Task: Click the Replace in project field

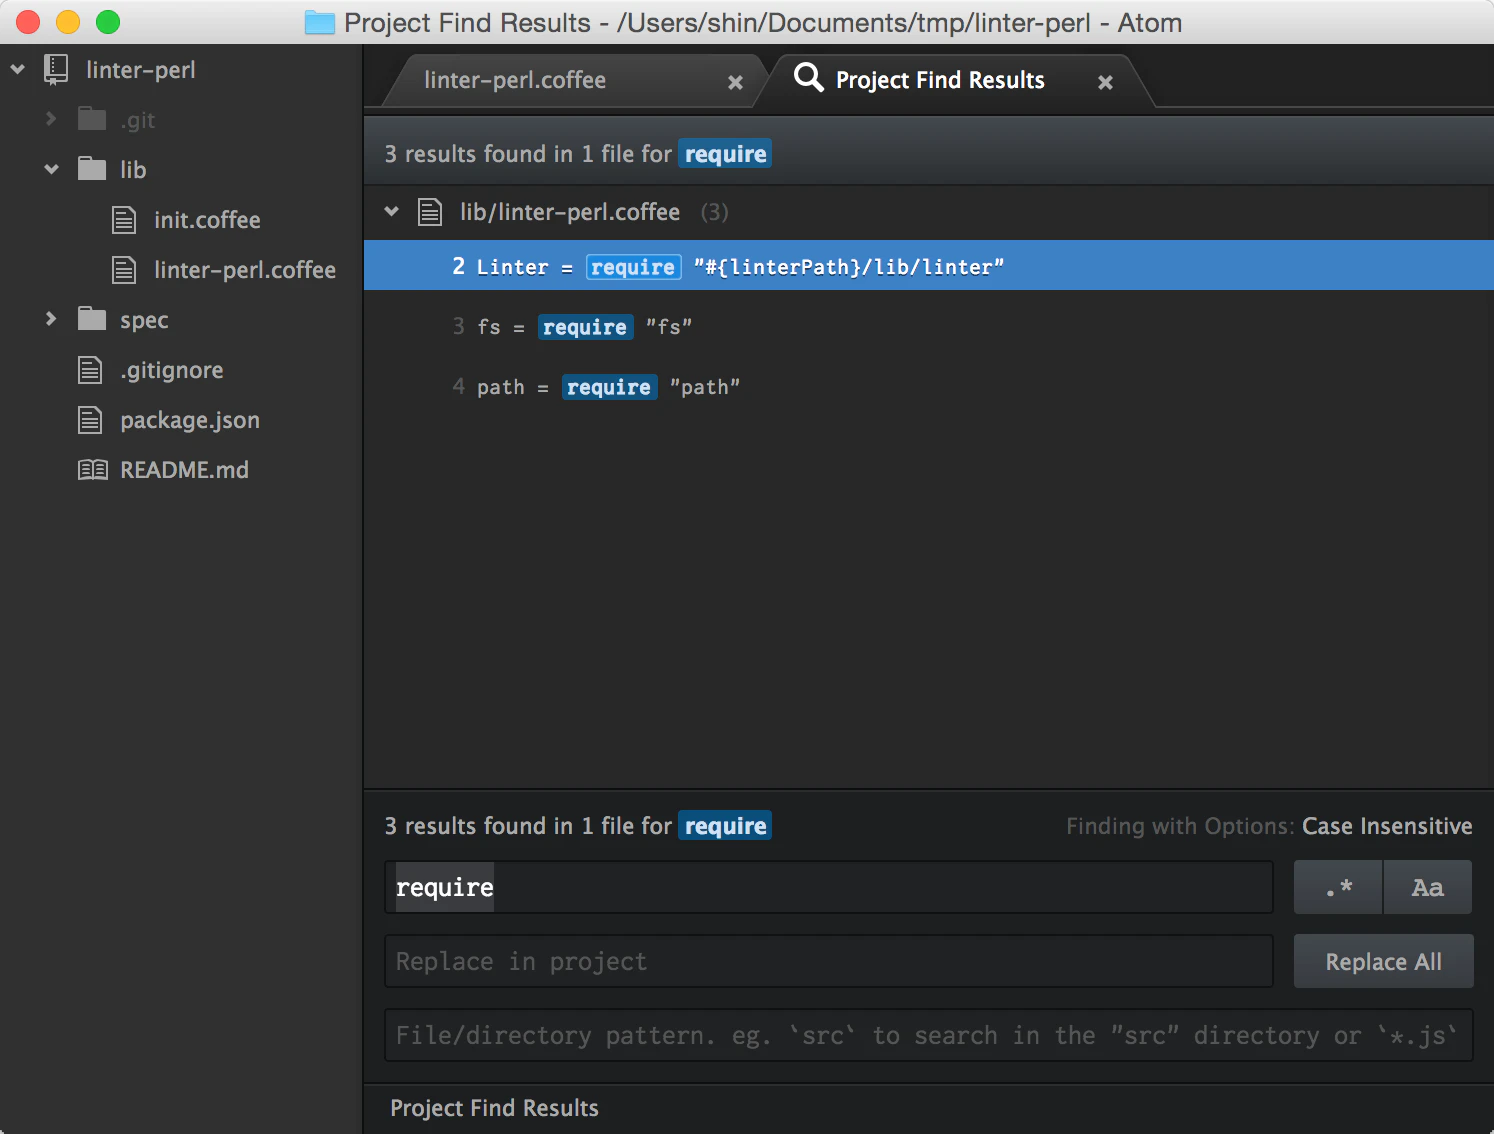Action: point(829,961)
